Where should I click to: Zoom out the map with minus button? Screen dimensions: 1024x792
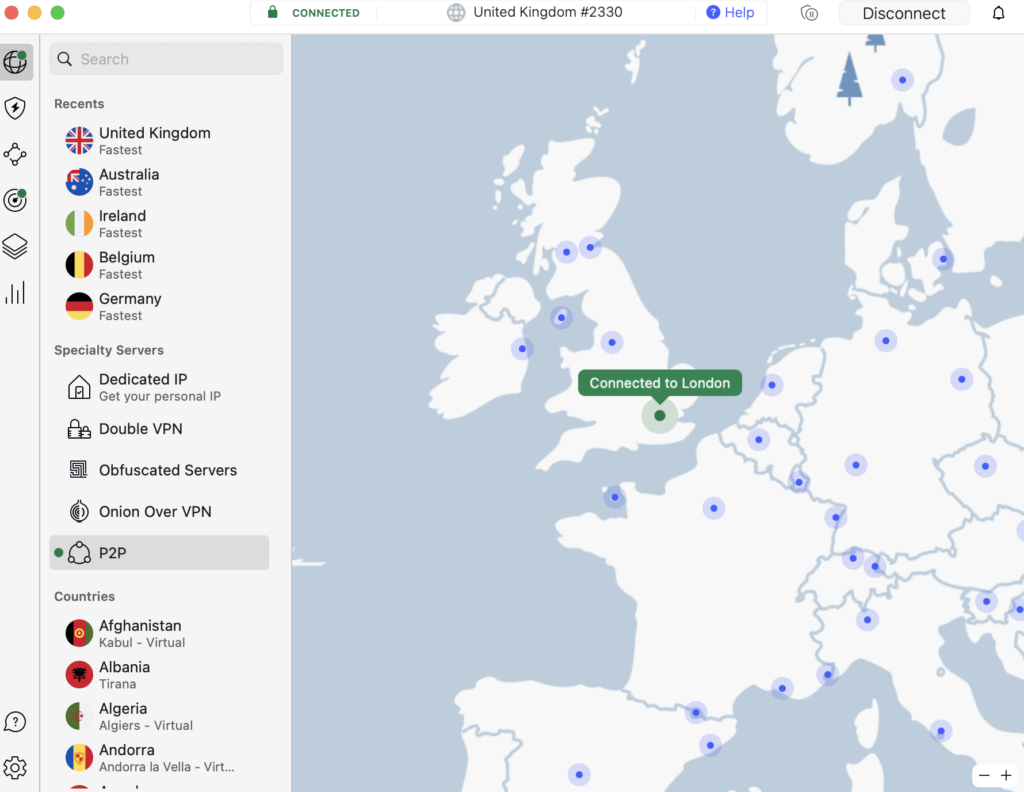(x=984, y=775)
